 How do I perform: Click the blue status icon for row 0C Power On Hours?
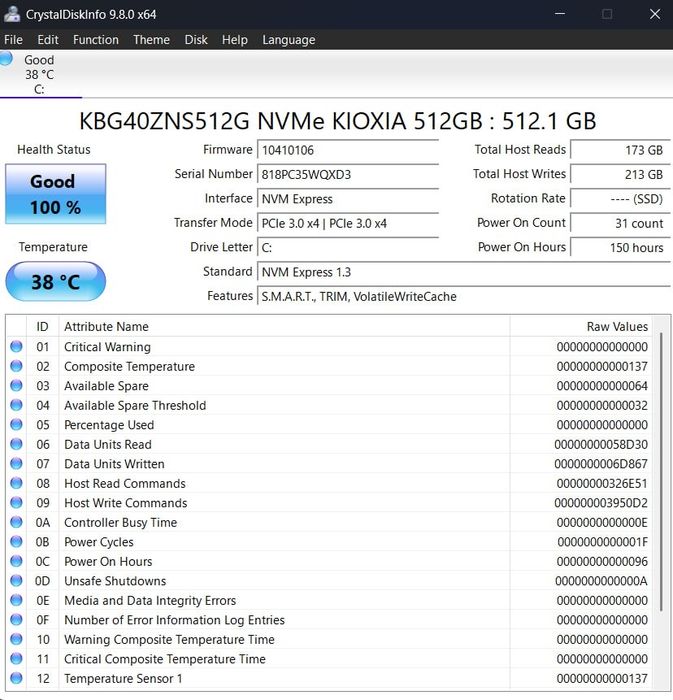[17, 561]
